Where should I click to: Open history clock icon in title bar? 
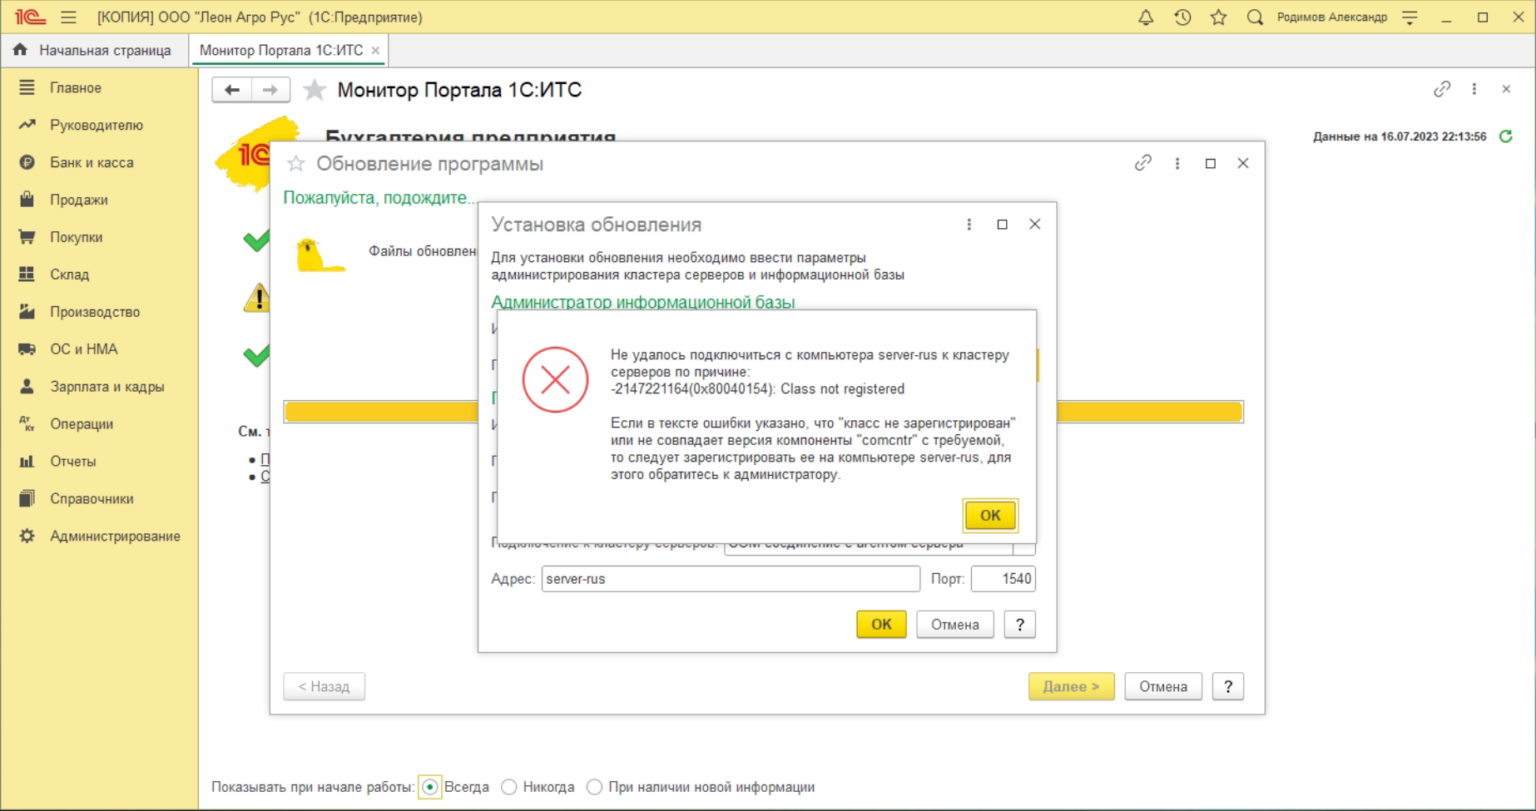pyautogui.click(x=1182, y=17)
